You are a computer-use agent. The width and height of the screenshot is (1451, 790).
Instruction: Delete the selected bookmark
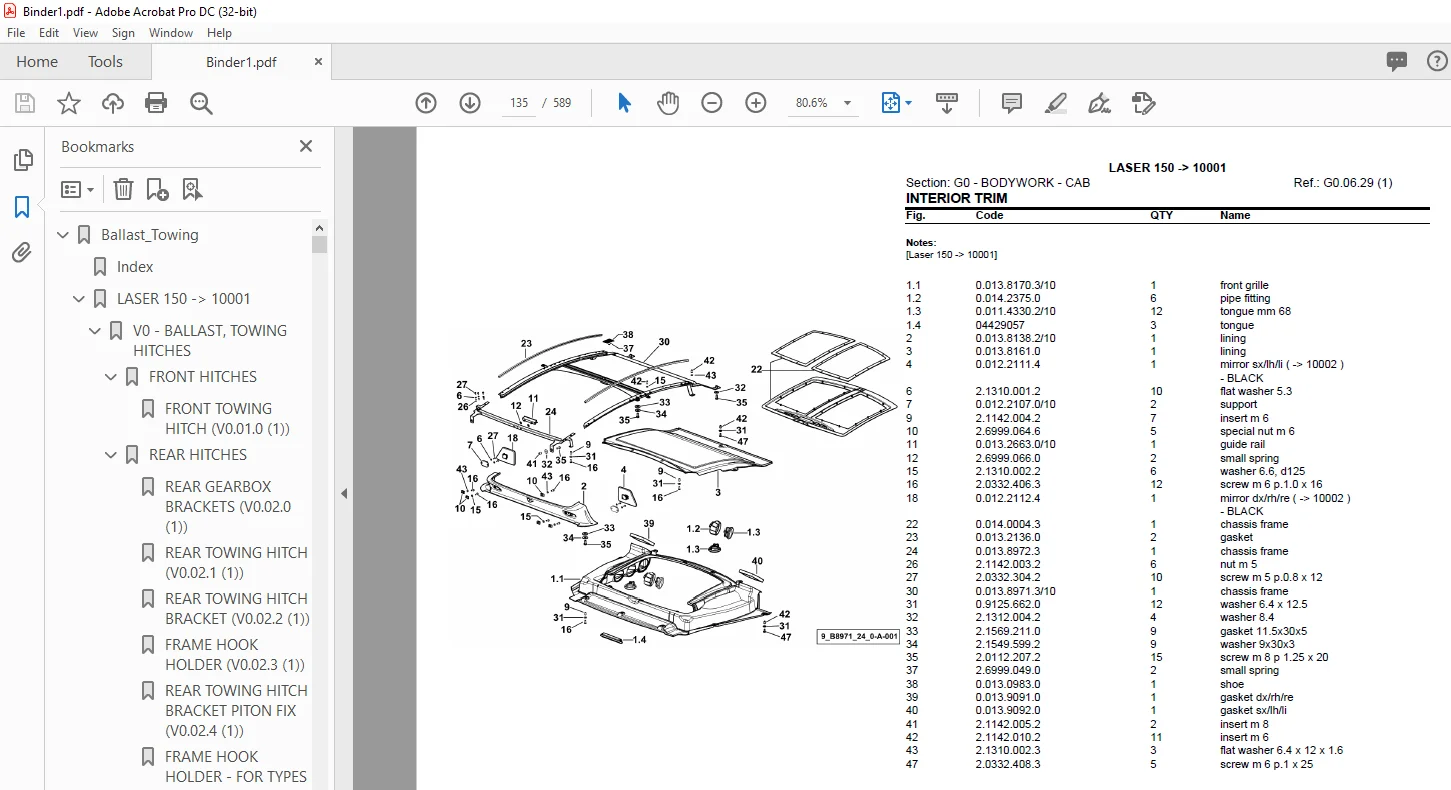(x=123, y=189)
